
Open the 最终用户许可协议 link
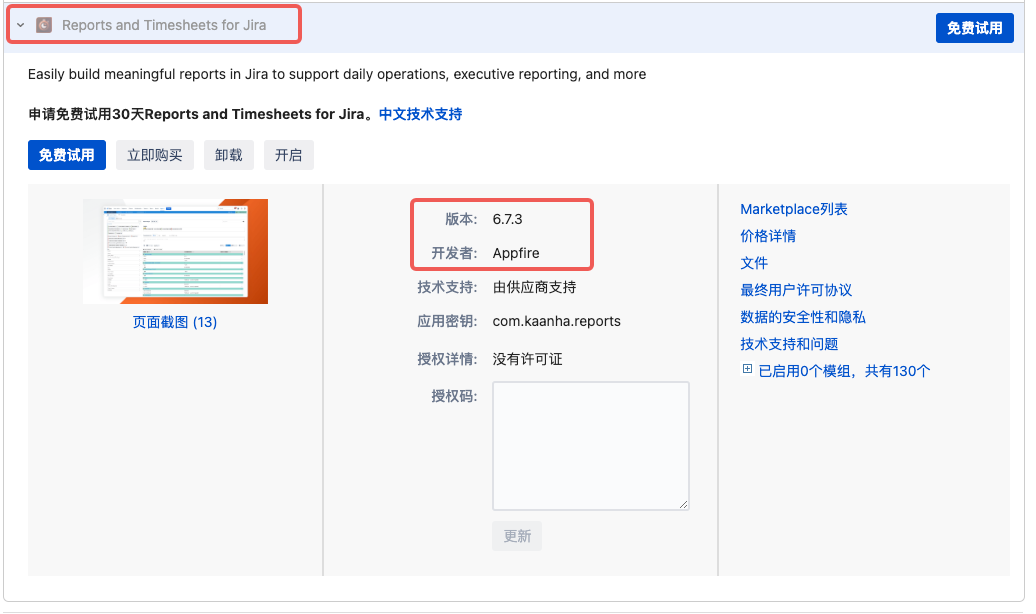[x=796, y=290]
